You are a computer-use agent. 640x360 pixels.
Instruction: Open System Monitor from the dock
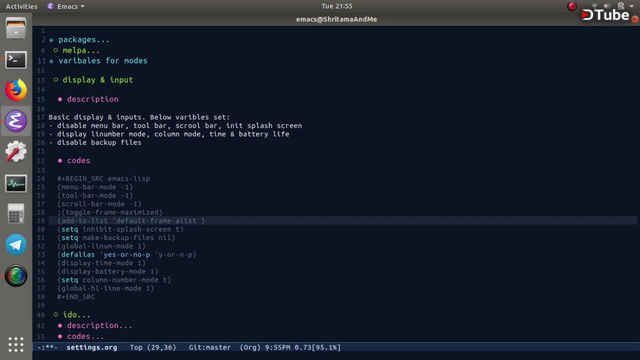(x=16, y=184)
